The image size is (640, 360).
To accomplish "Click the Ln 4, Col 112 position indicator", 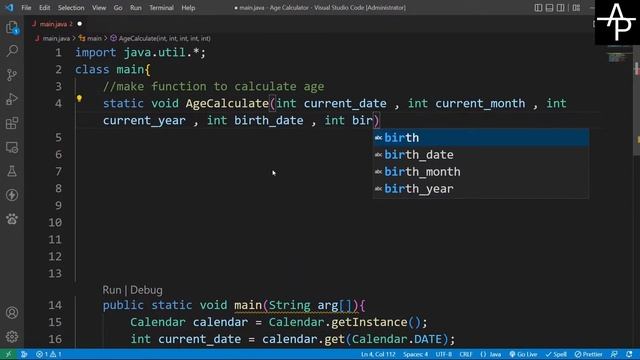I will [x=378, y=354].
